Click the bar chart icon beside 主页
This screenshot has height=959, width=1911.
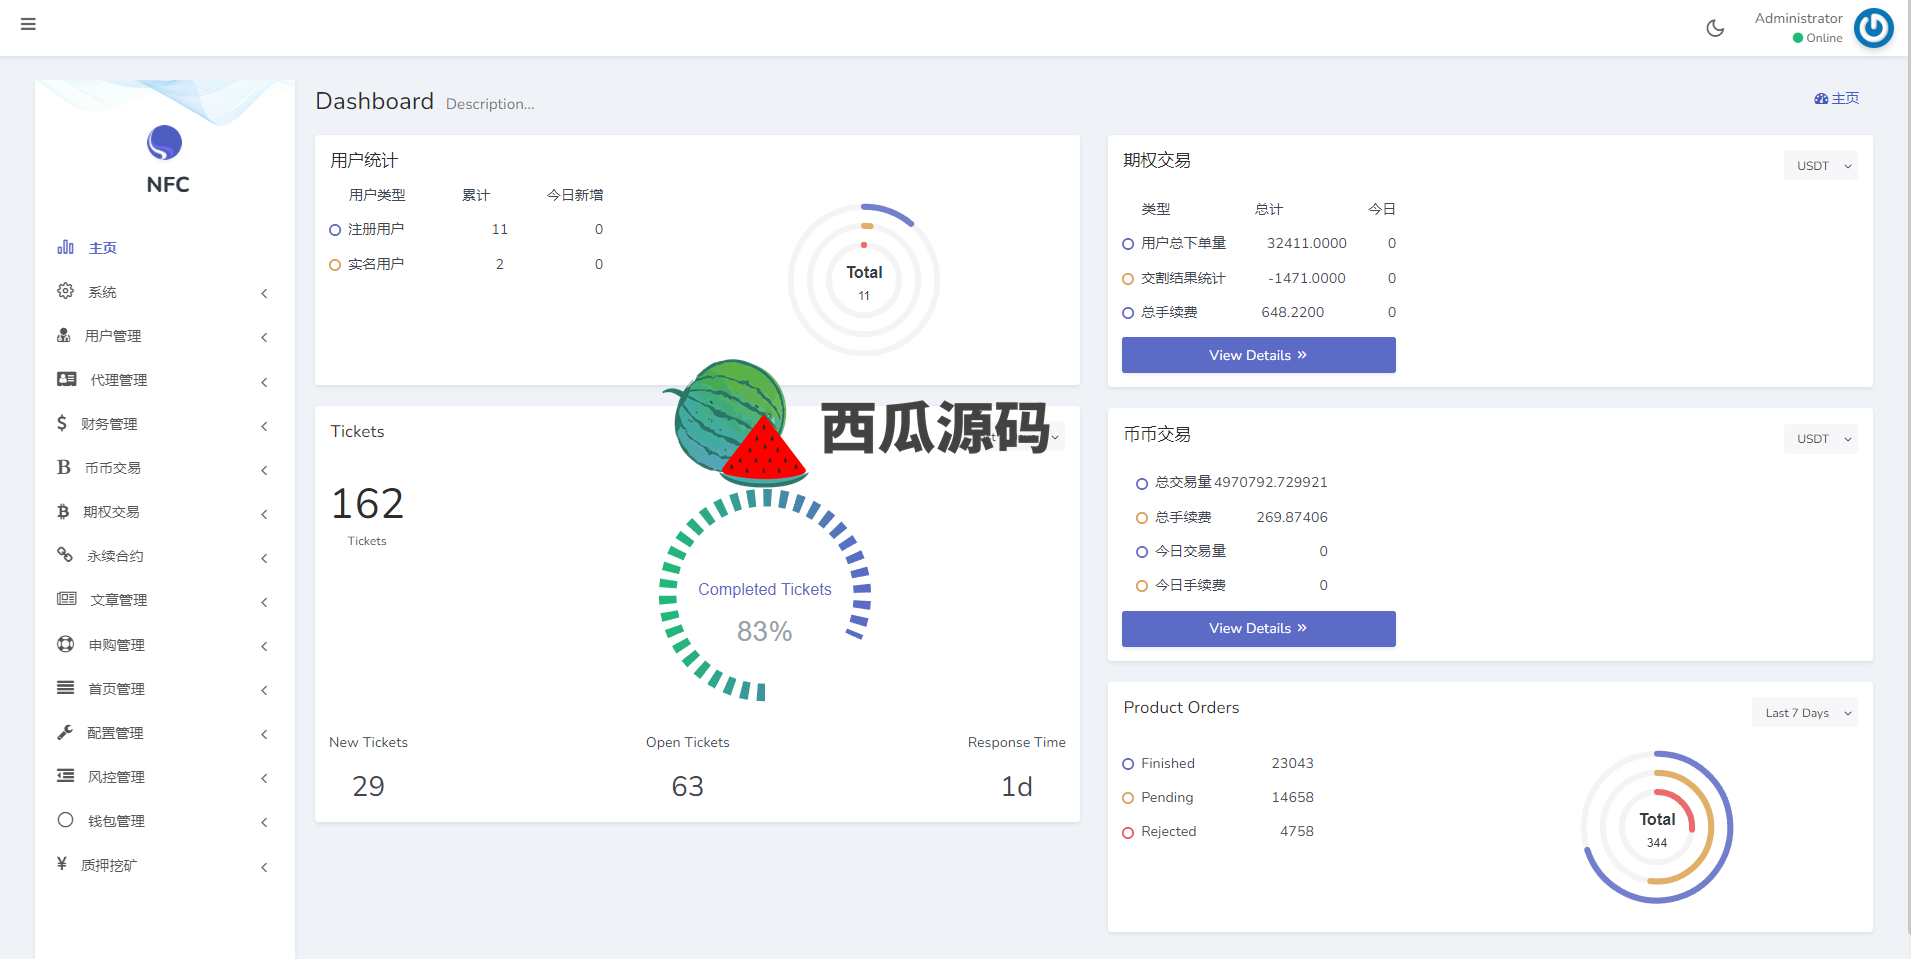66,247
